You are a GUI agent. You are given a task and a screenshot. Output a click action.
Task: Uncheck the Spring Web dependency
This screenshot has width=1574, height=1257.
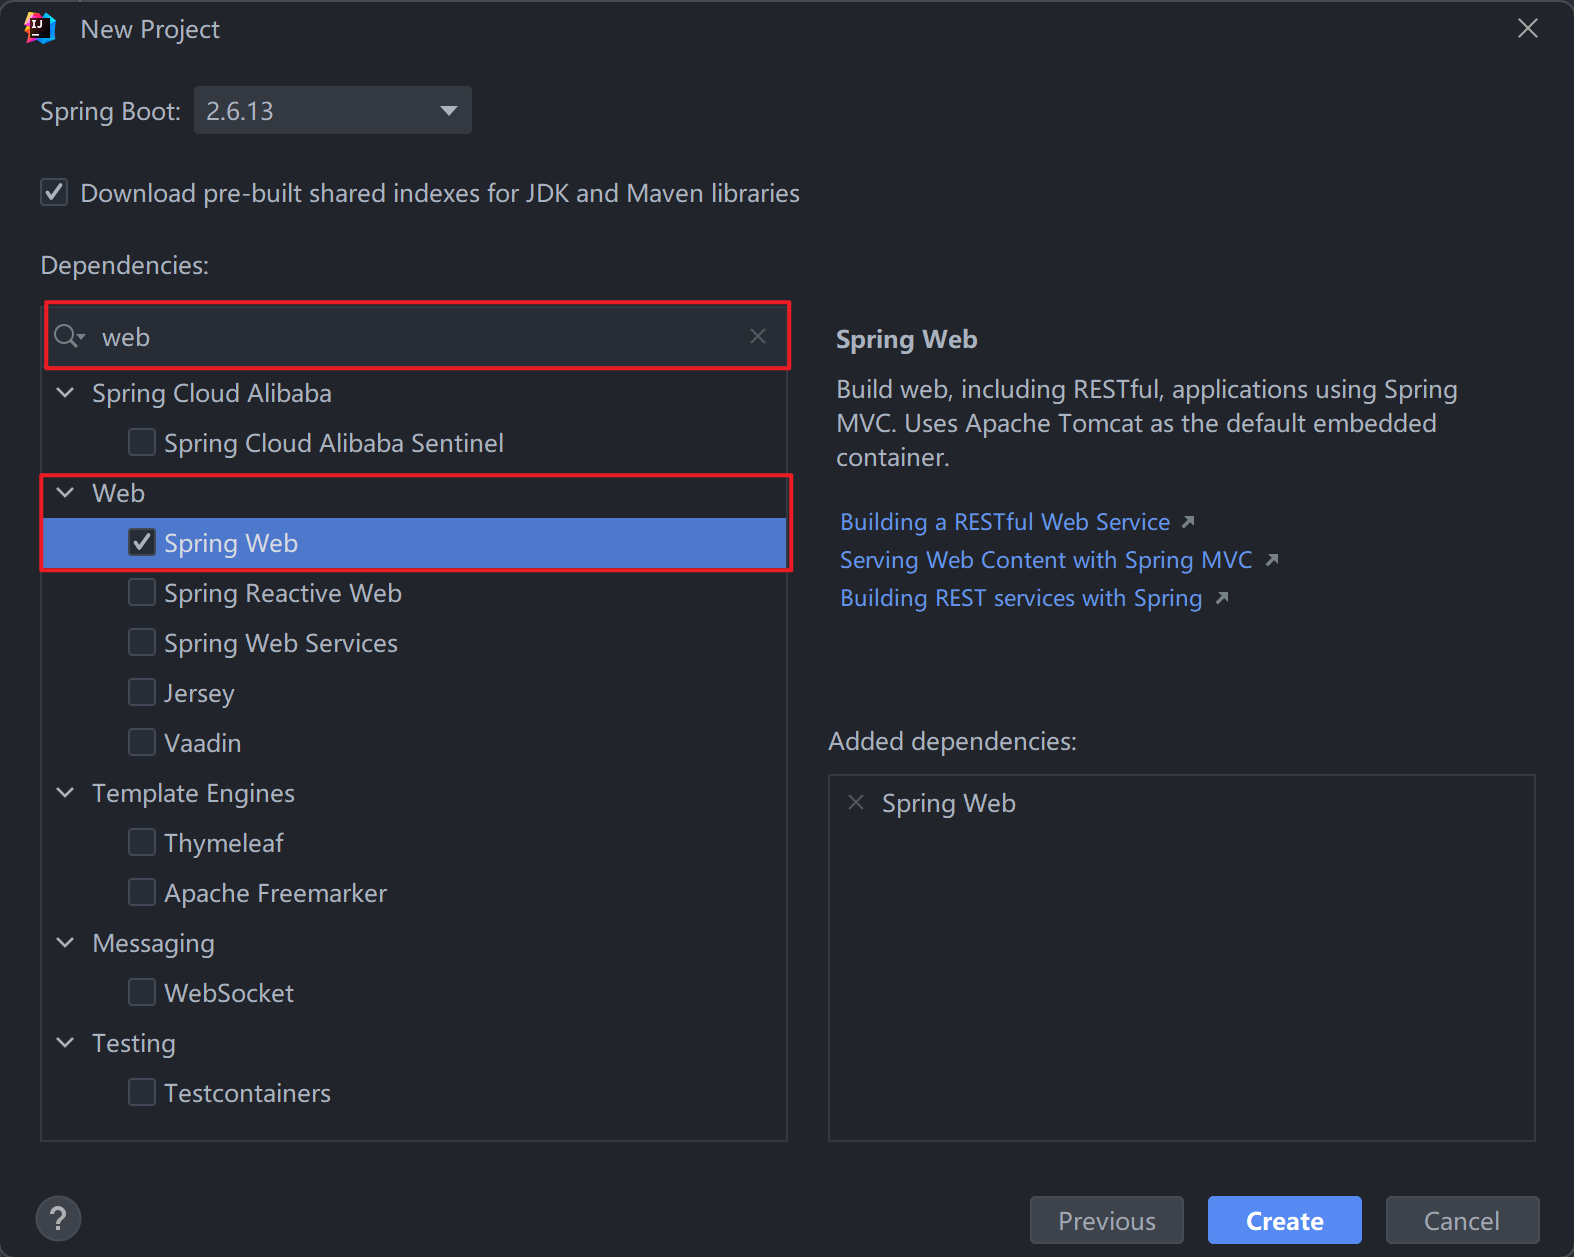coord(142,542)
